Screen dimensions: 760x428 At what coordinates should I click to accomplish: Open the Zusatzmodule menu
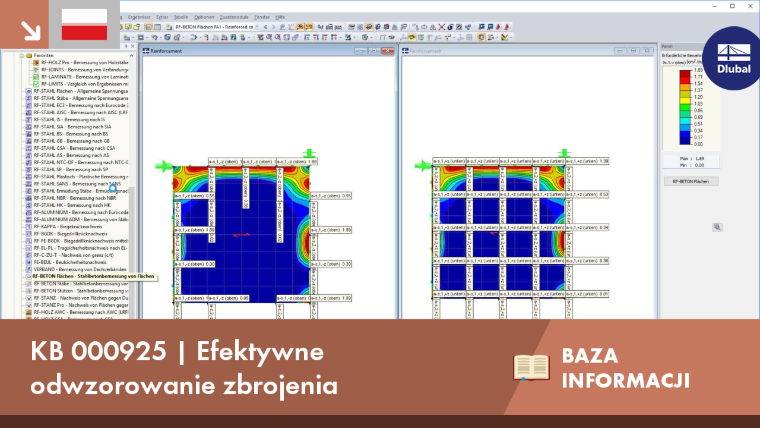coord(234,17)
